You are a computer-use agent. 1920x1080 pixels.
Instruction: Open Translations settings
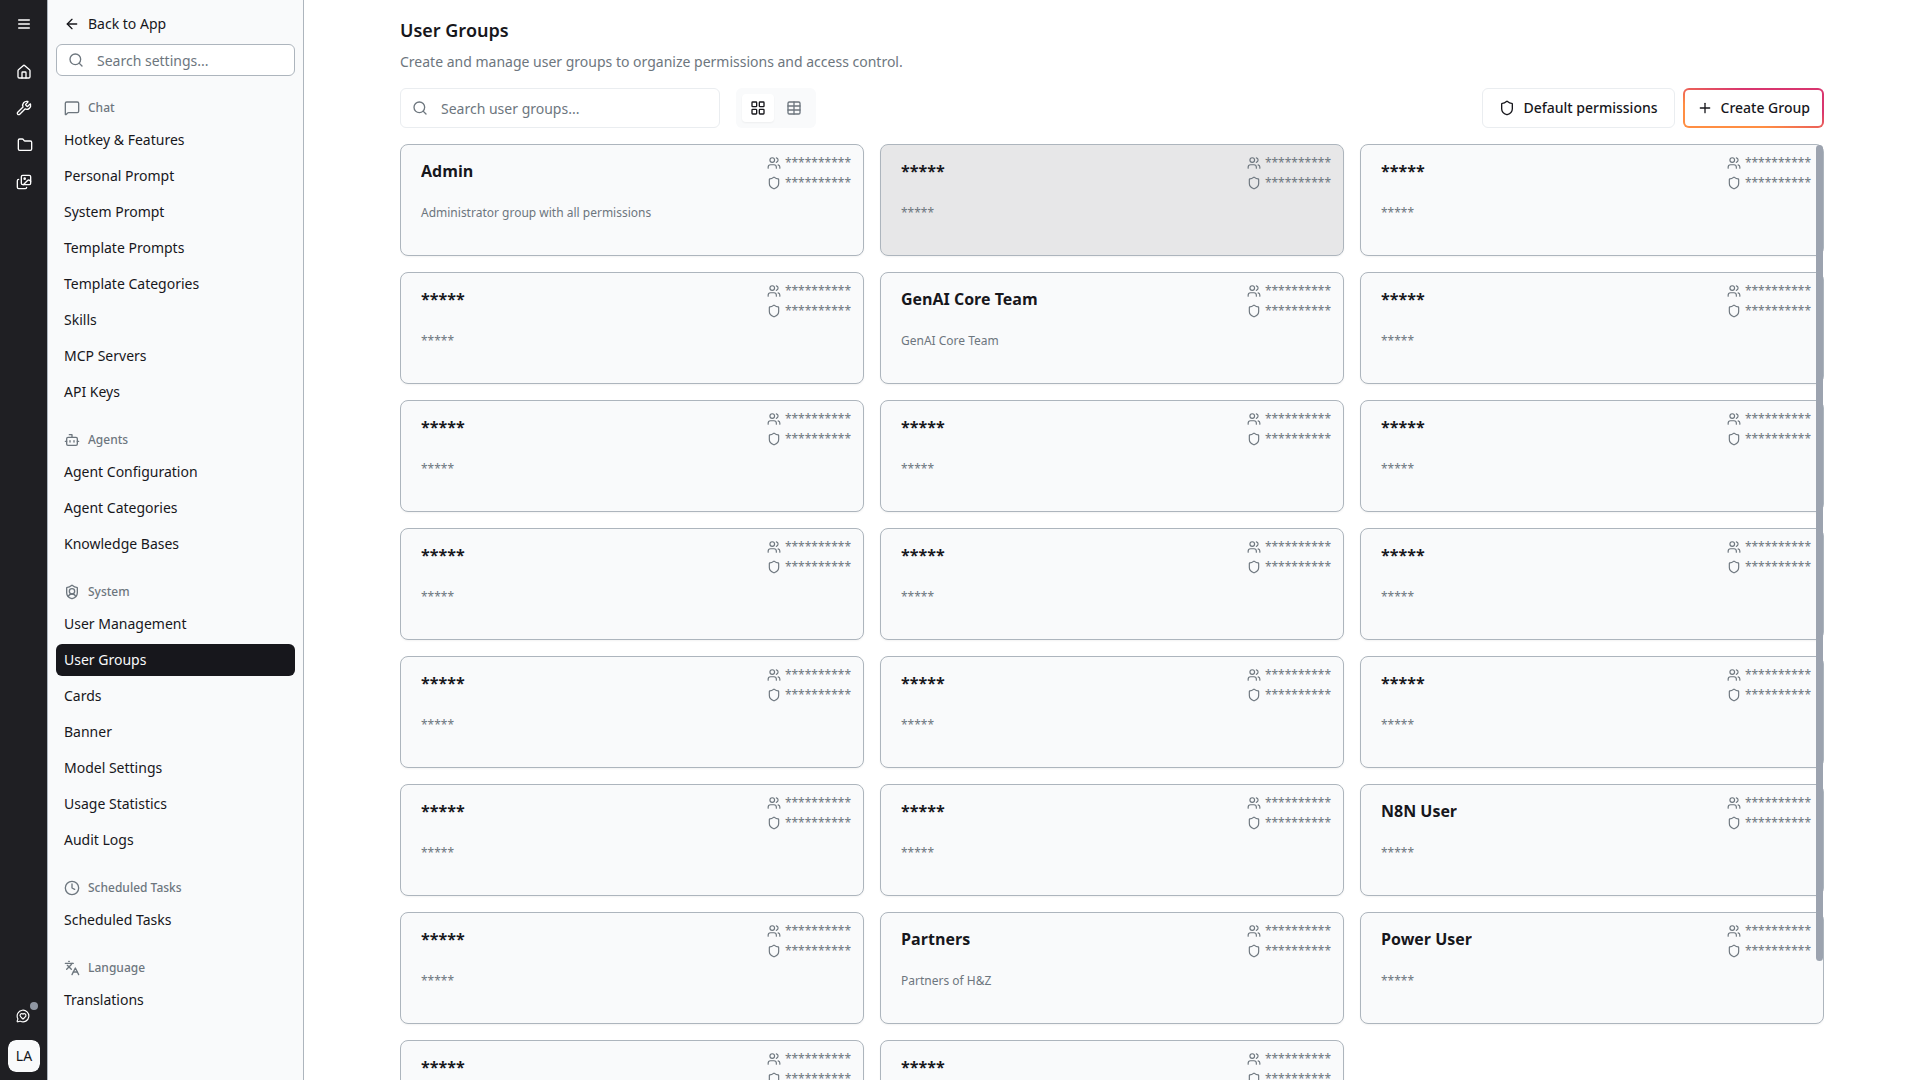[x=175, y=1000]
